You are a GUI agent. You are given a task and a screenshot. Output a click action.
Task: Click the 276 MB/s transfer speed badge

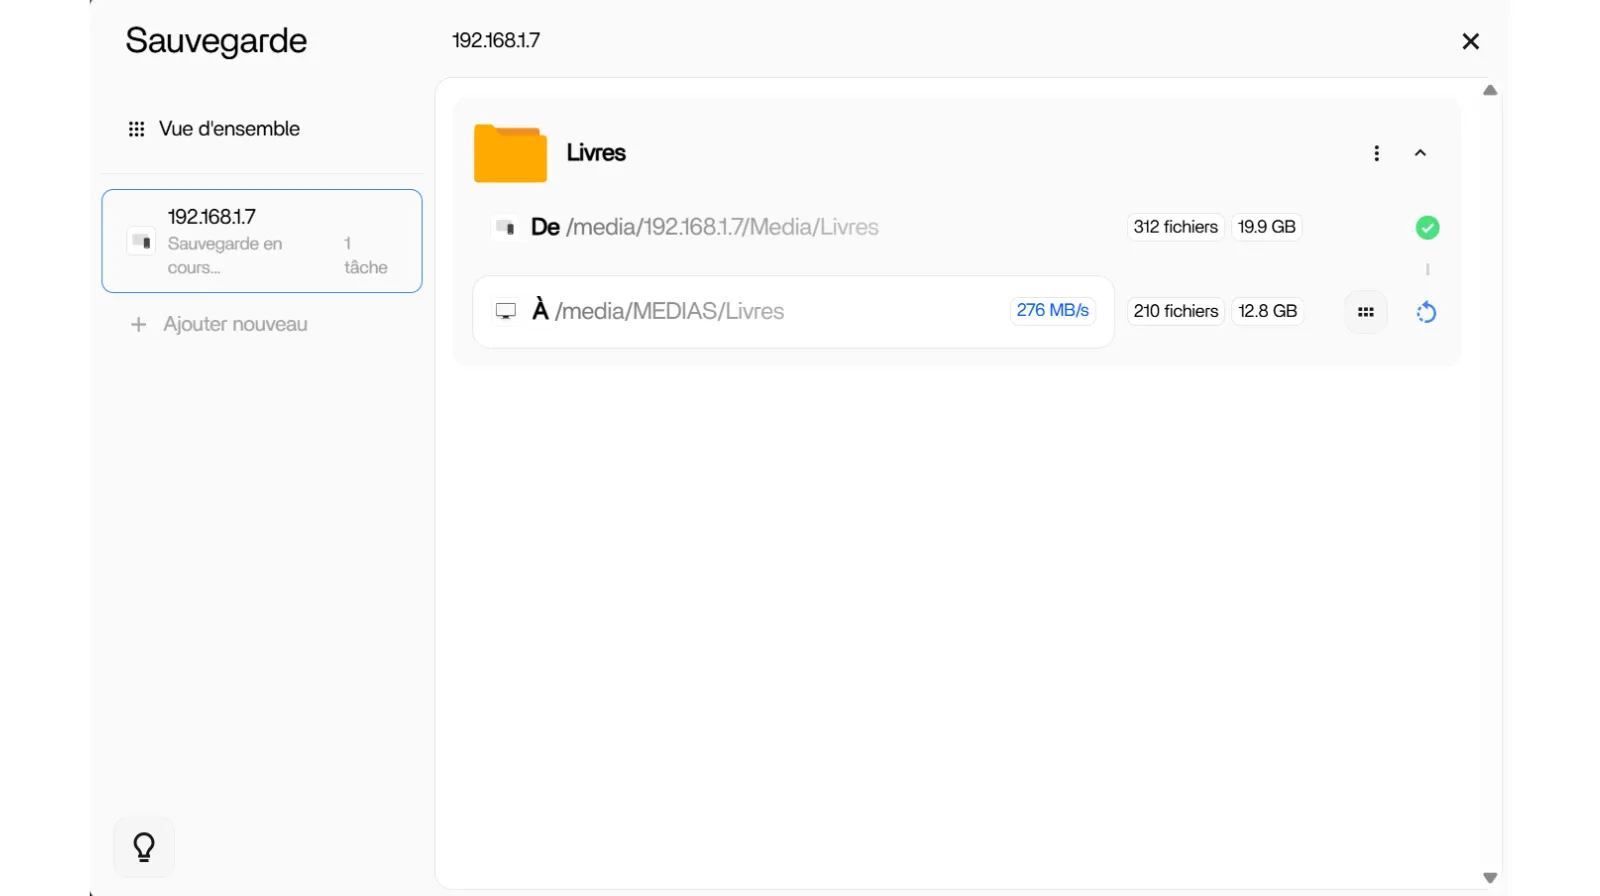pyautogui.click(x=1052, y=311)
